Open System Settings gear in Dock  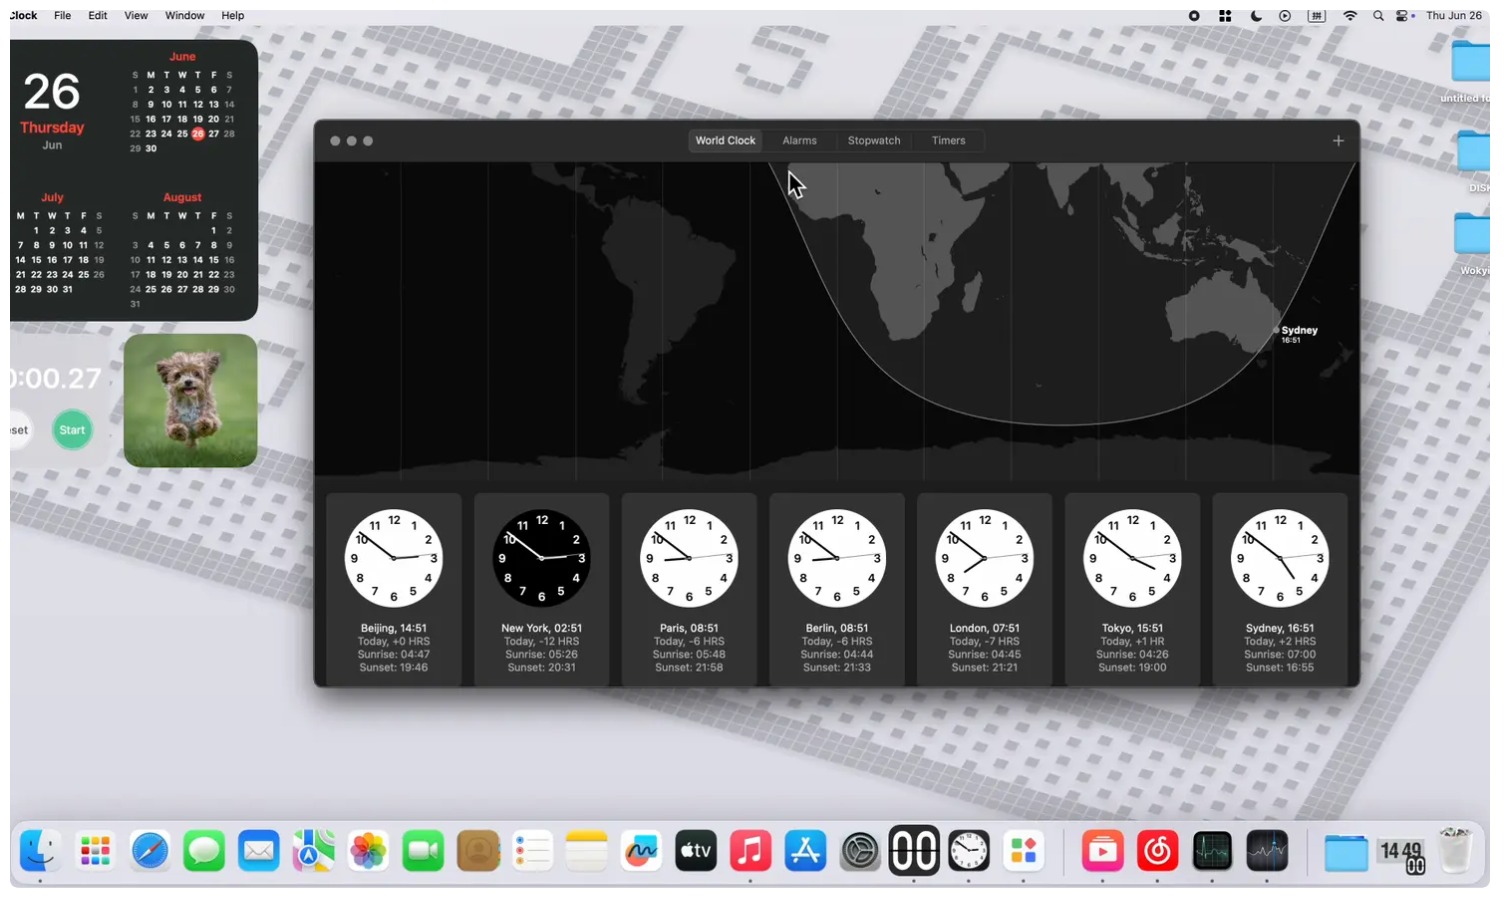(x=860, y=852)
